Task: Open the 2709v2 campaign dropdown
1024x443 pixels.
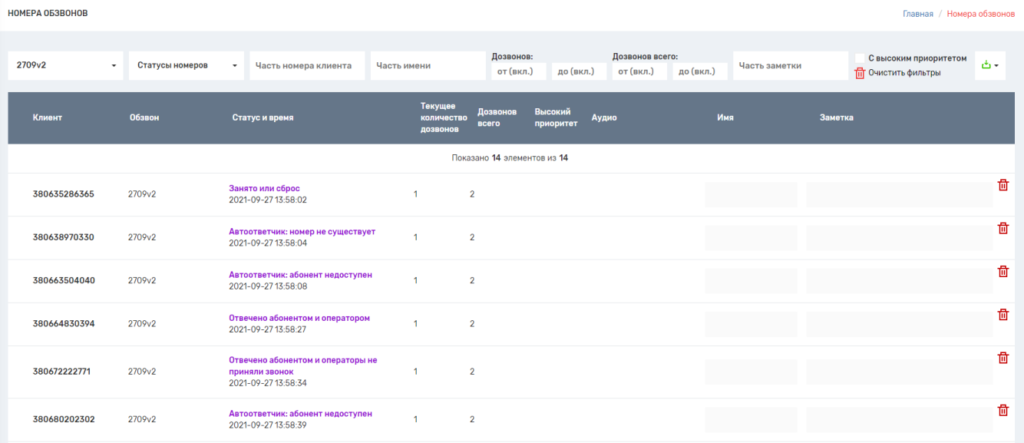Action: click(65, 66)
